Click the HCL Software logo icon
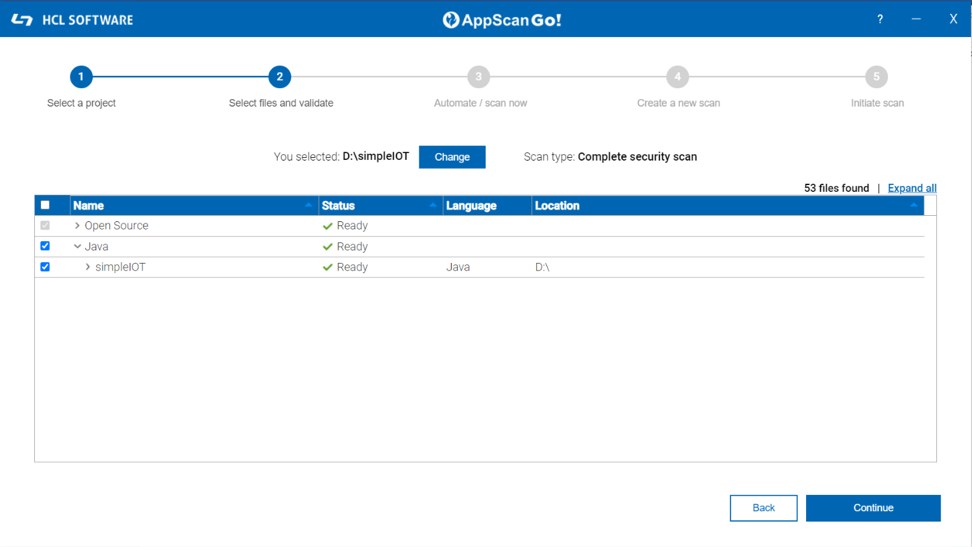This screenshot has width=972, height=547. [x=22, y=20]
